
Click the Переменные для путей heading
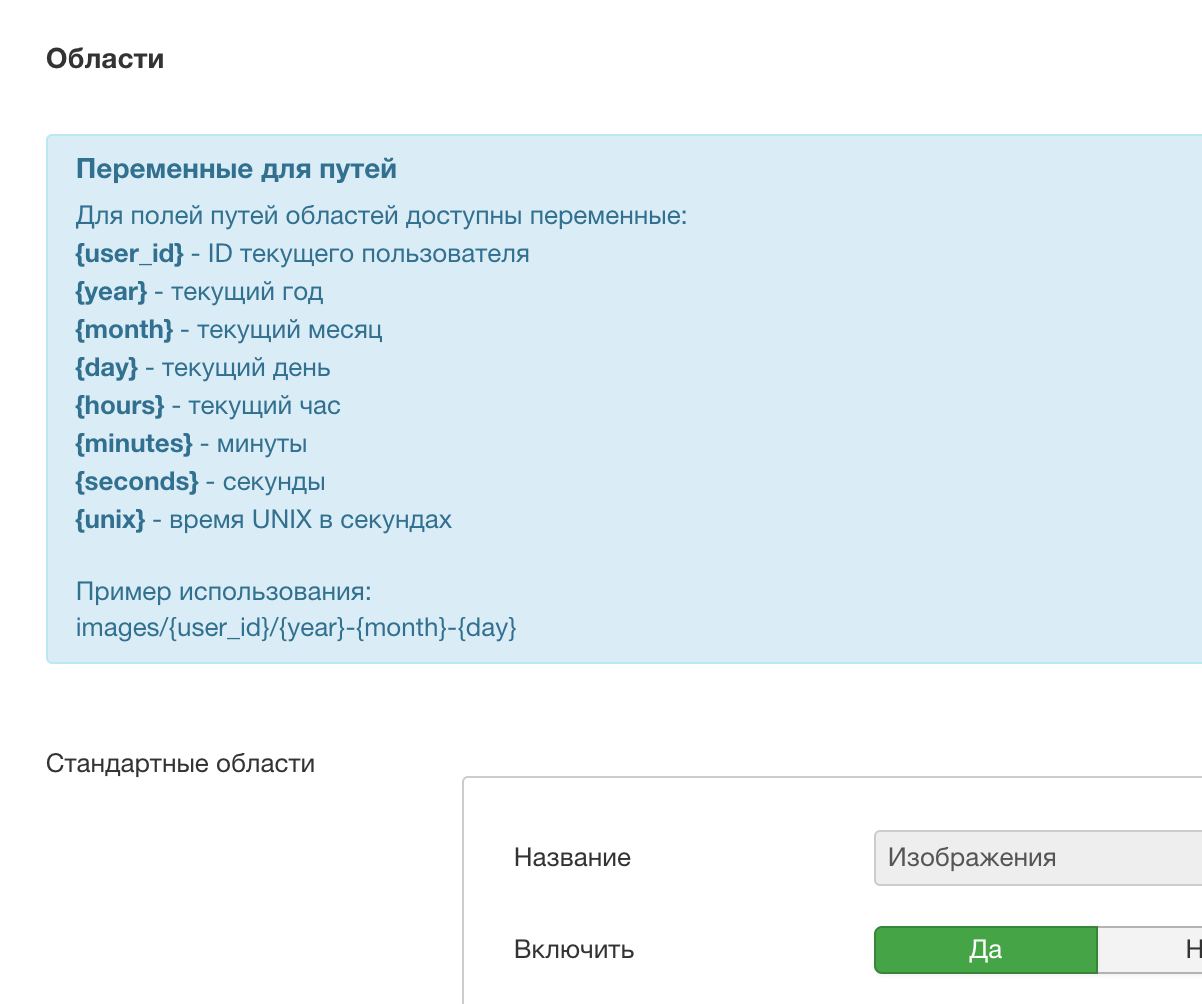click(x=236, y=169)
